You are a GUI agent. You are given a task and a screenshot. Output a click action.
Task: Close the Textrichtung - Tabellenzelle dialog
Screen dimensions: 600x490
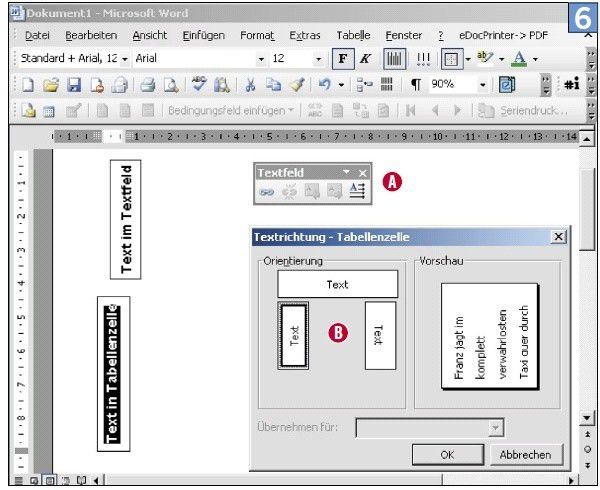558,237
